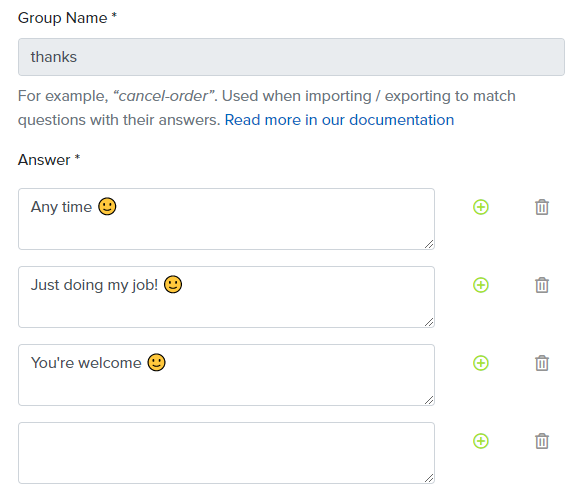This screenshot has width=571, height=494.
Task: Delete the "Any time" answer
Action: coord(542,207)
